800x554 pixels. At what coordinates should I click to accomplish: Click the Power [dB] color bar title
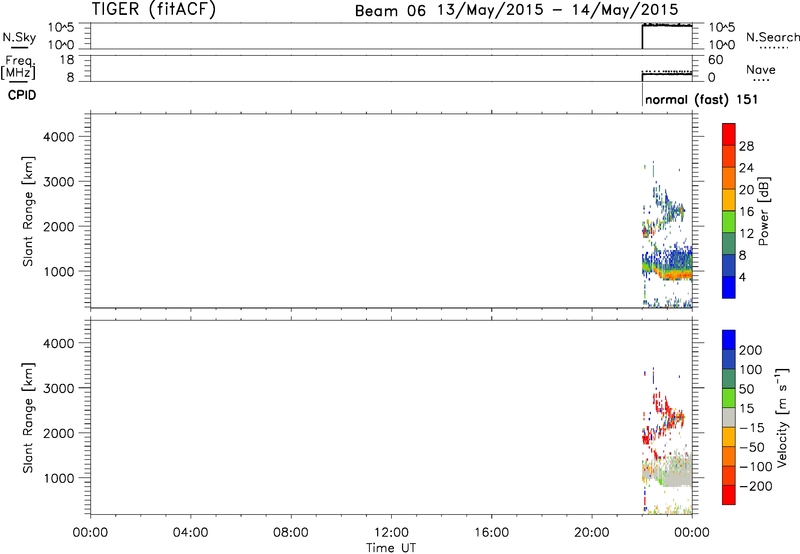tap(763, 211)
